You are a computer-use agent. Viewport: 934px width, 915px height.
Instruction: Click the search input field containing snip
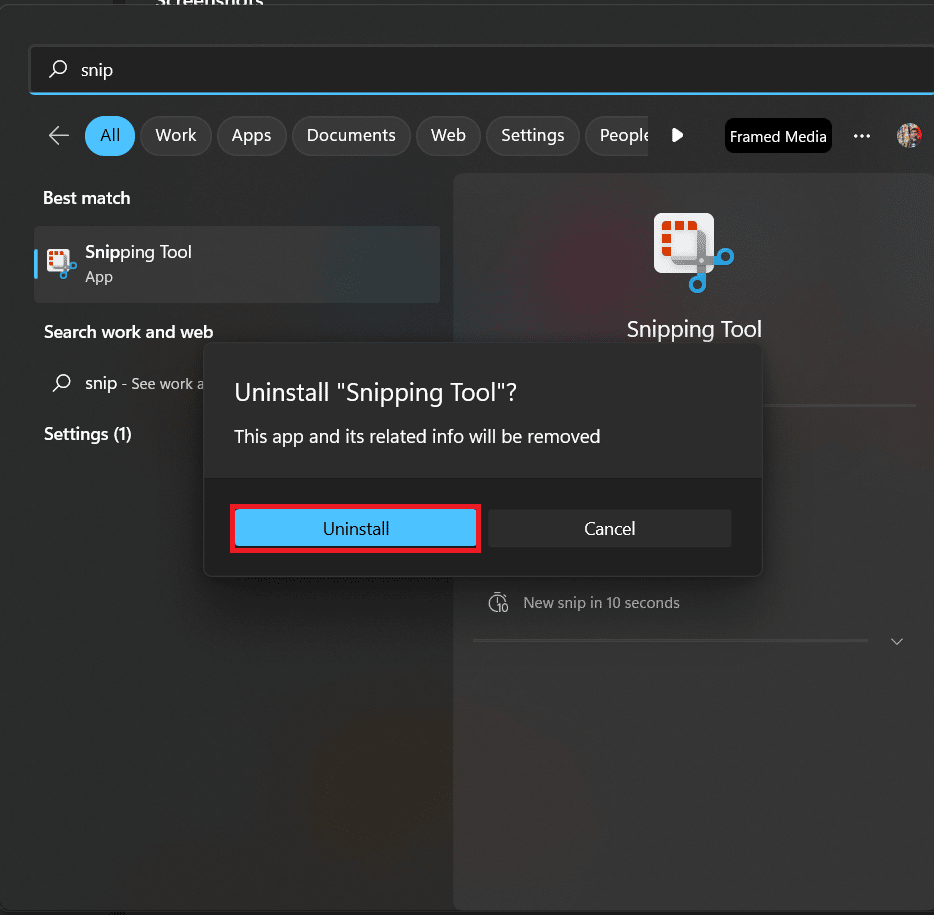[481, 70]
